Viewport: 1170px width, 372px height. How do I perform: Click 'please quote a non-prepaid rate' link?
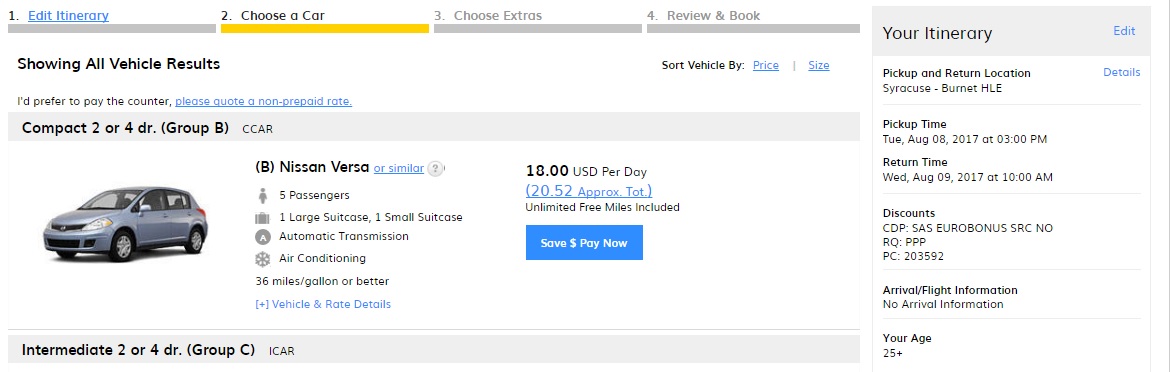pos(263,101)
